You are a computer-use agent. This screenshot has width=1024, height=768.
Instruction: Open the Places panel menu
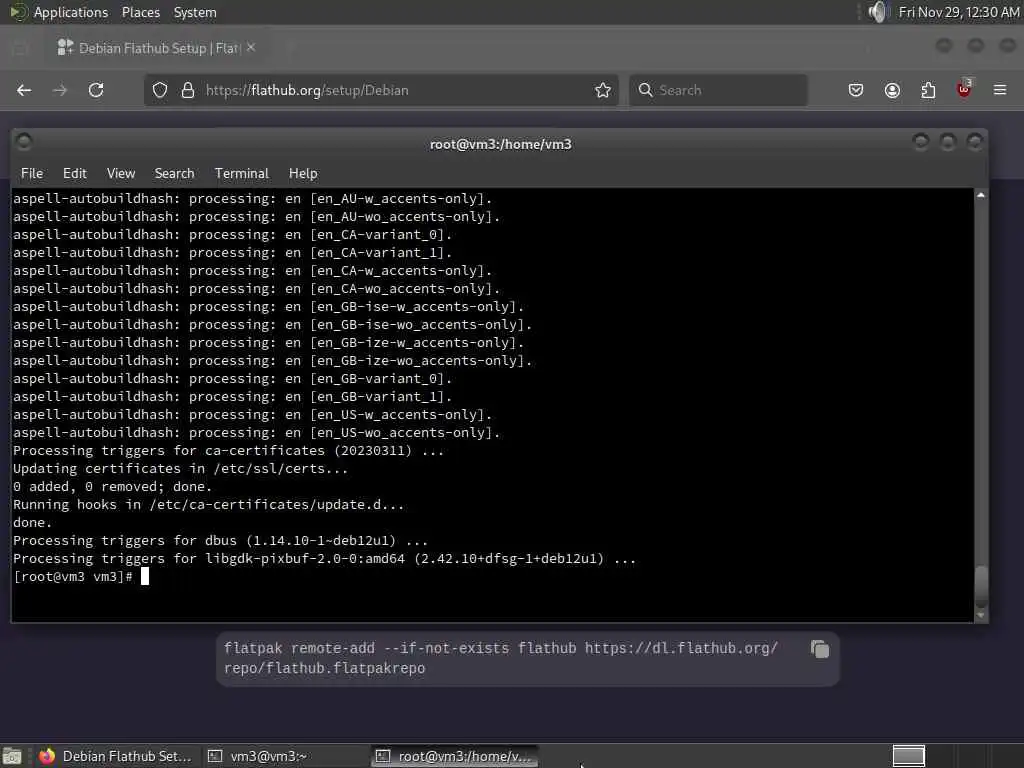click(141, 12)
